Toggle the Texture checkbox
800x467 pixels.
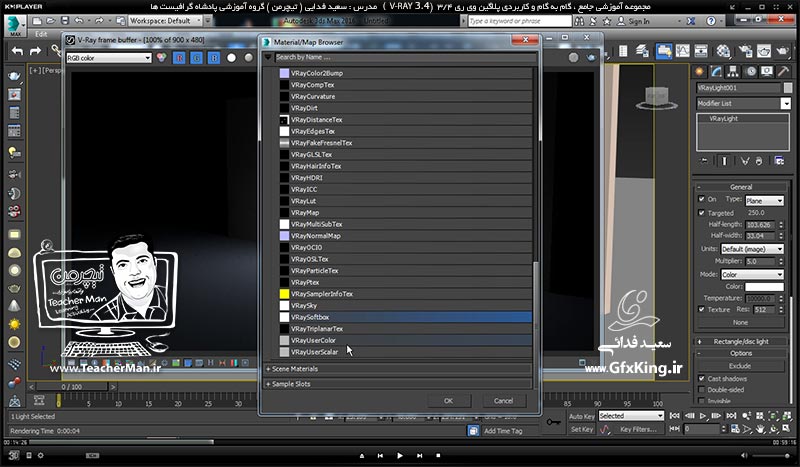pyautogui.click(x=702, y=309)
